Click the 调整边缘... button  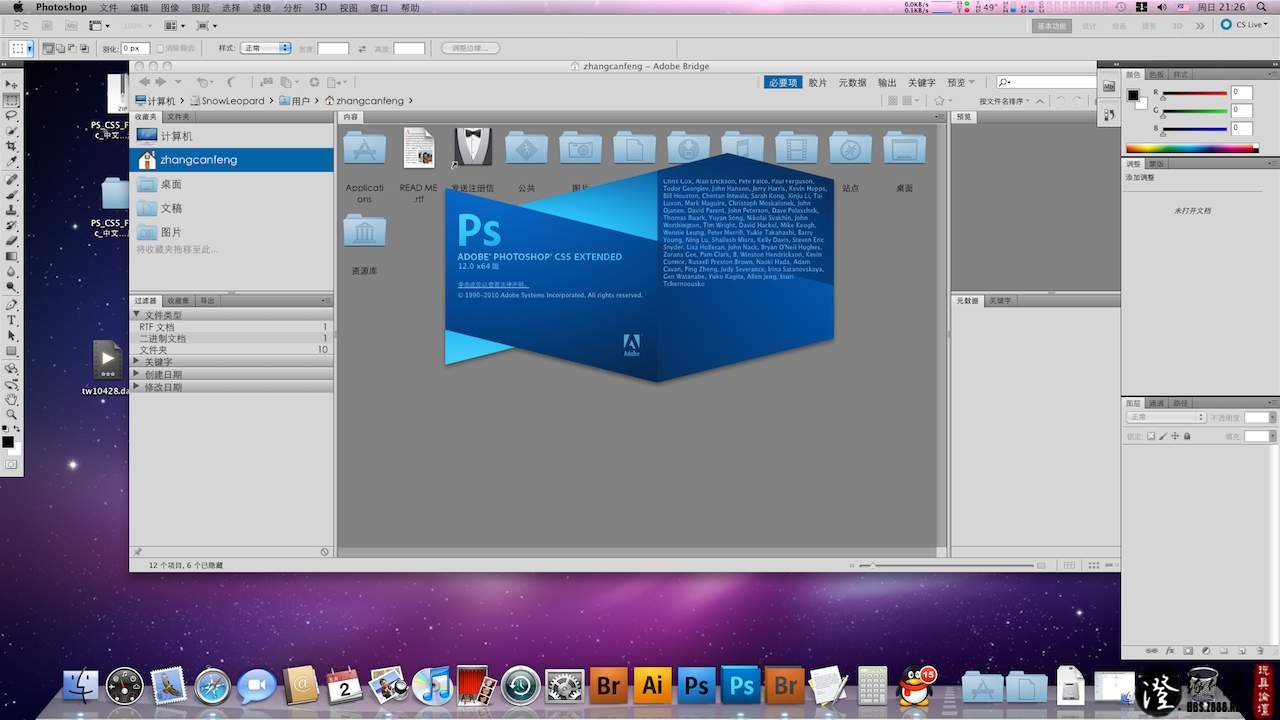[x=470, y=48]
